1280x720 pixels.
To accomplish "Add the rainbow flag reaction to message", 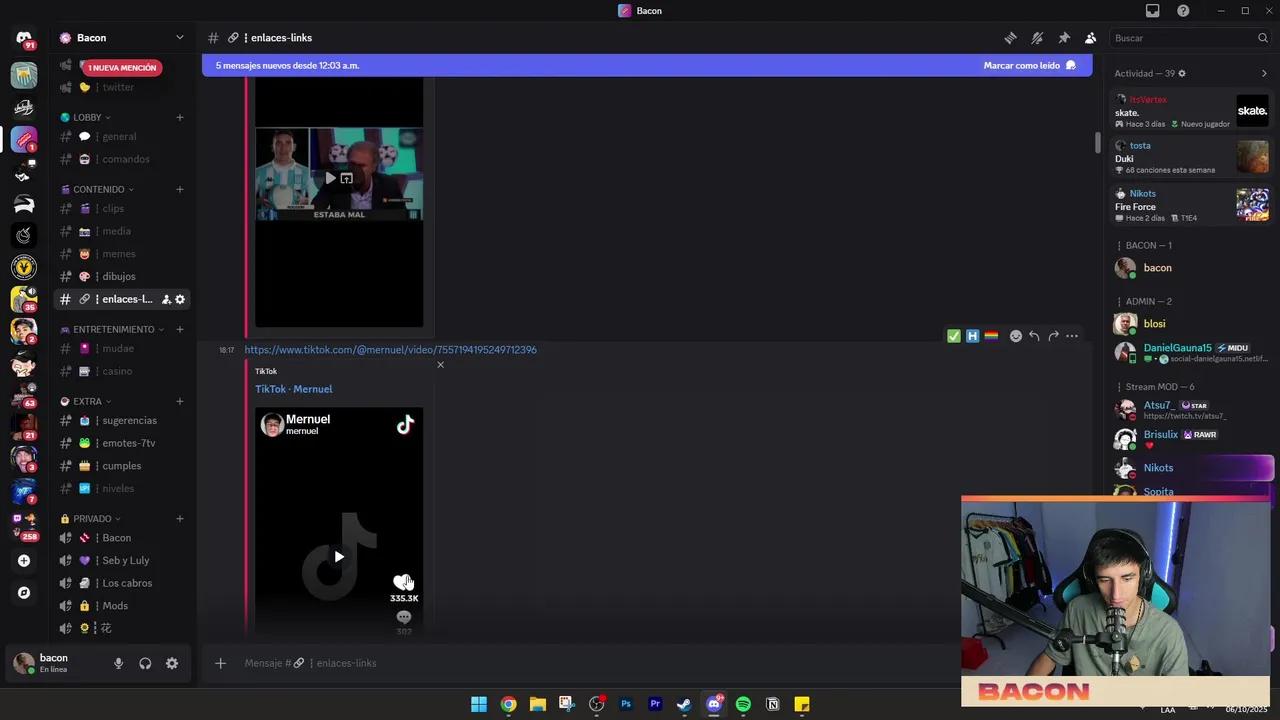I will pyautogui.click(x=991, y=336).
